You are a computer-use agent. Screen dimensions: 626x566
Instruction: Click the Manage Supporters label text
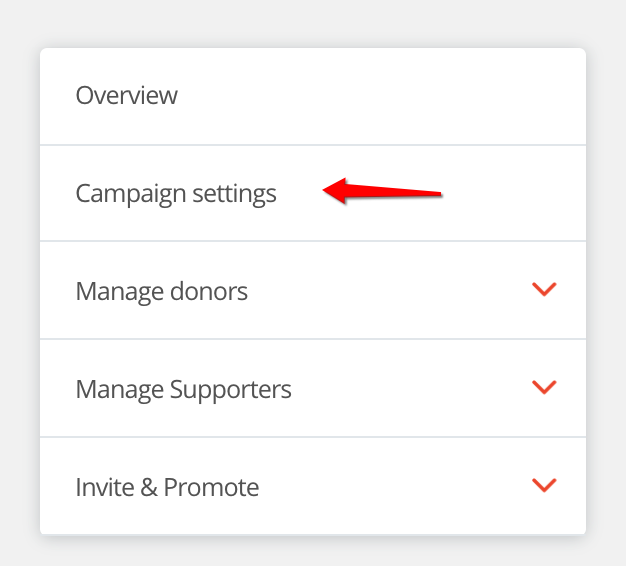(184, 388)
